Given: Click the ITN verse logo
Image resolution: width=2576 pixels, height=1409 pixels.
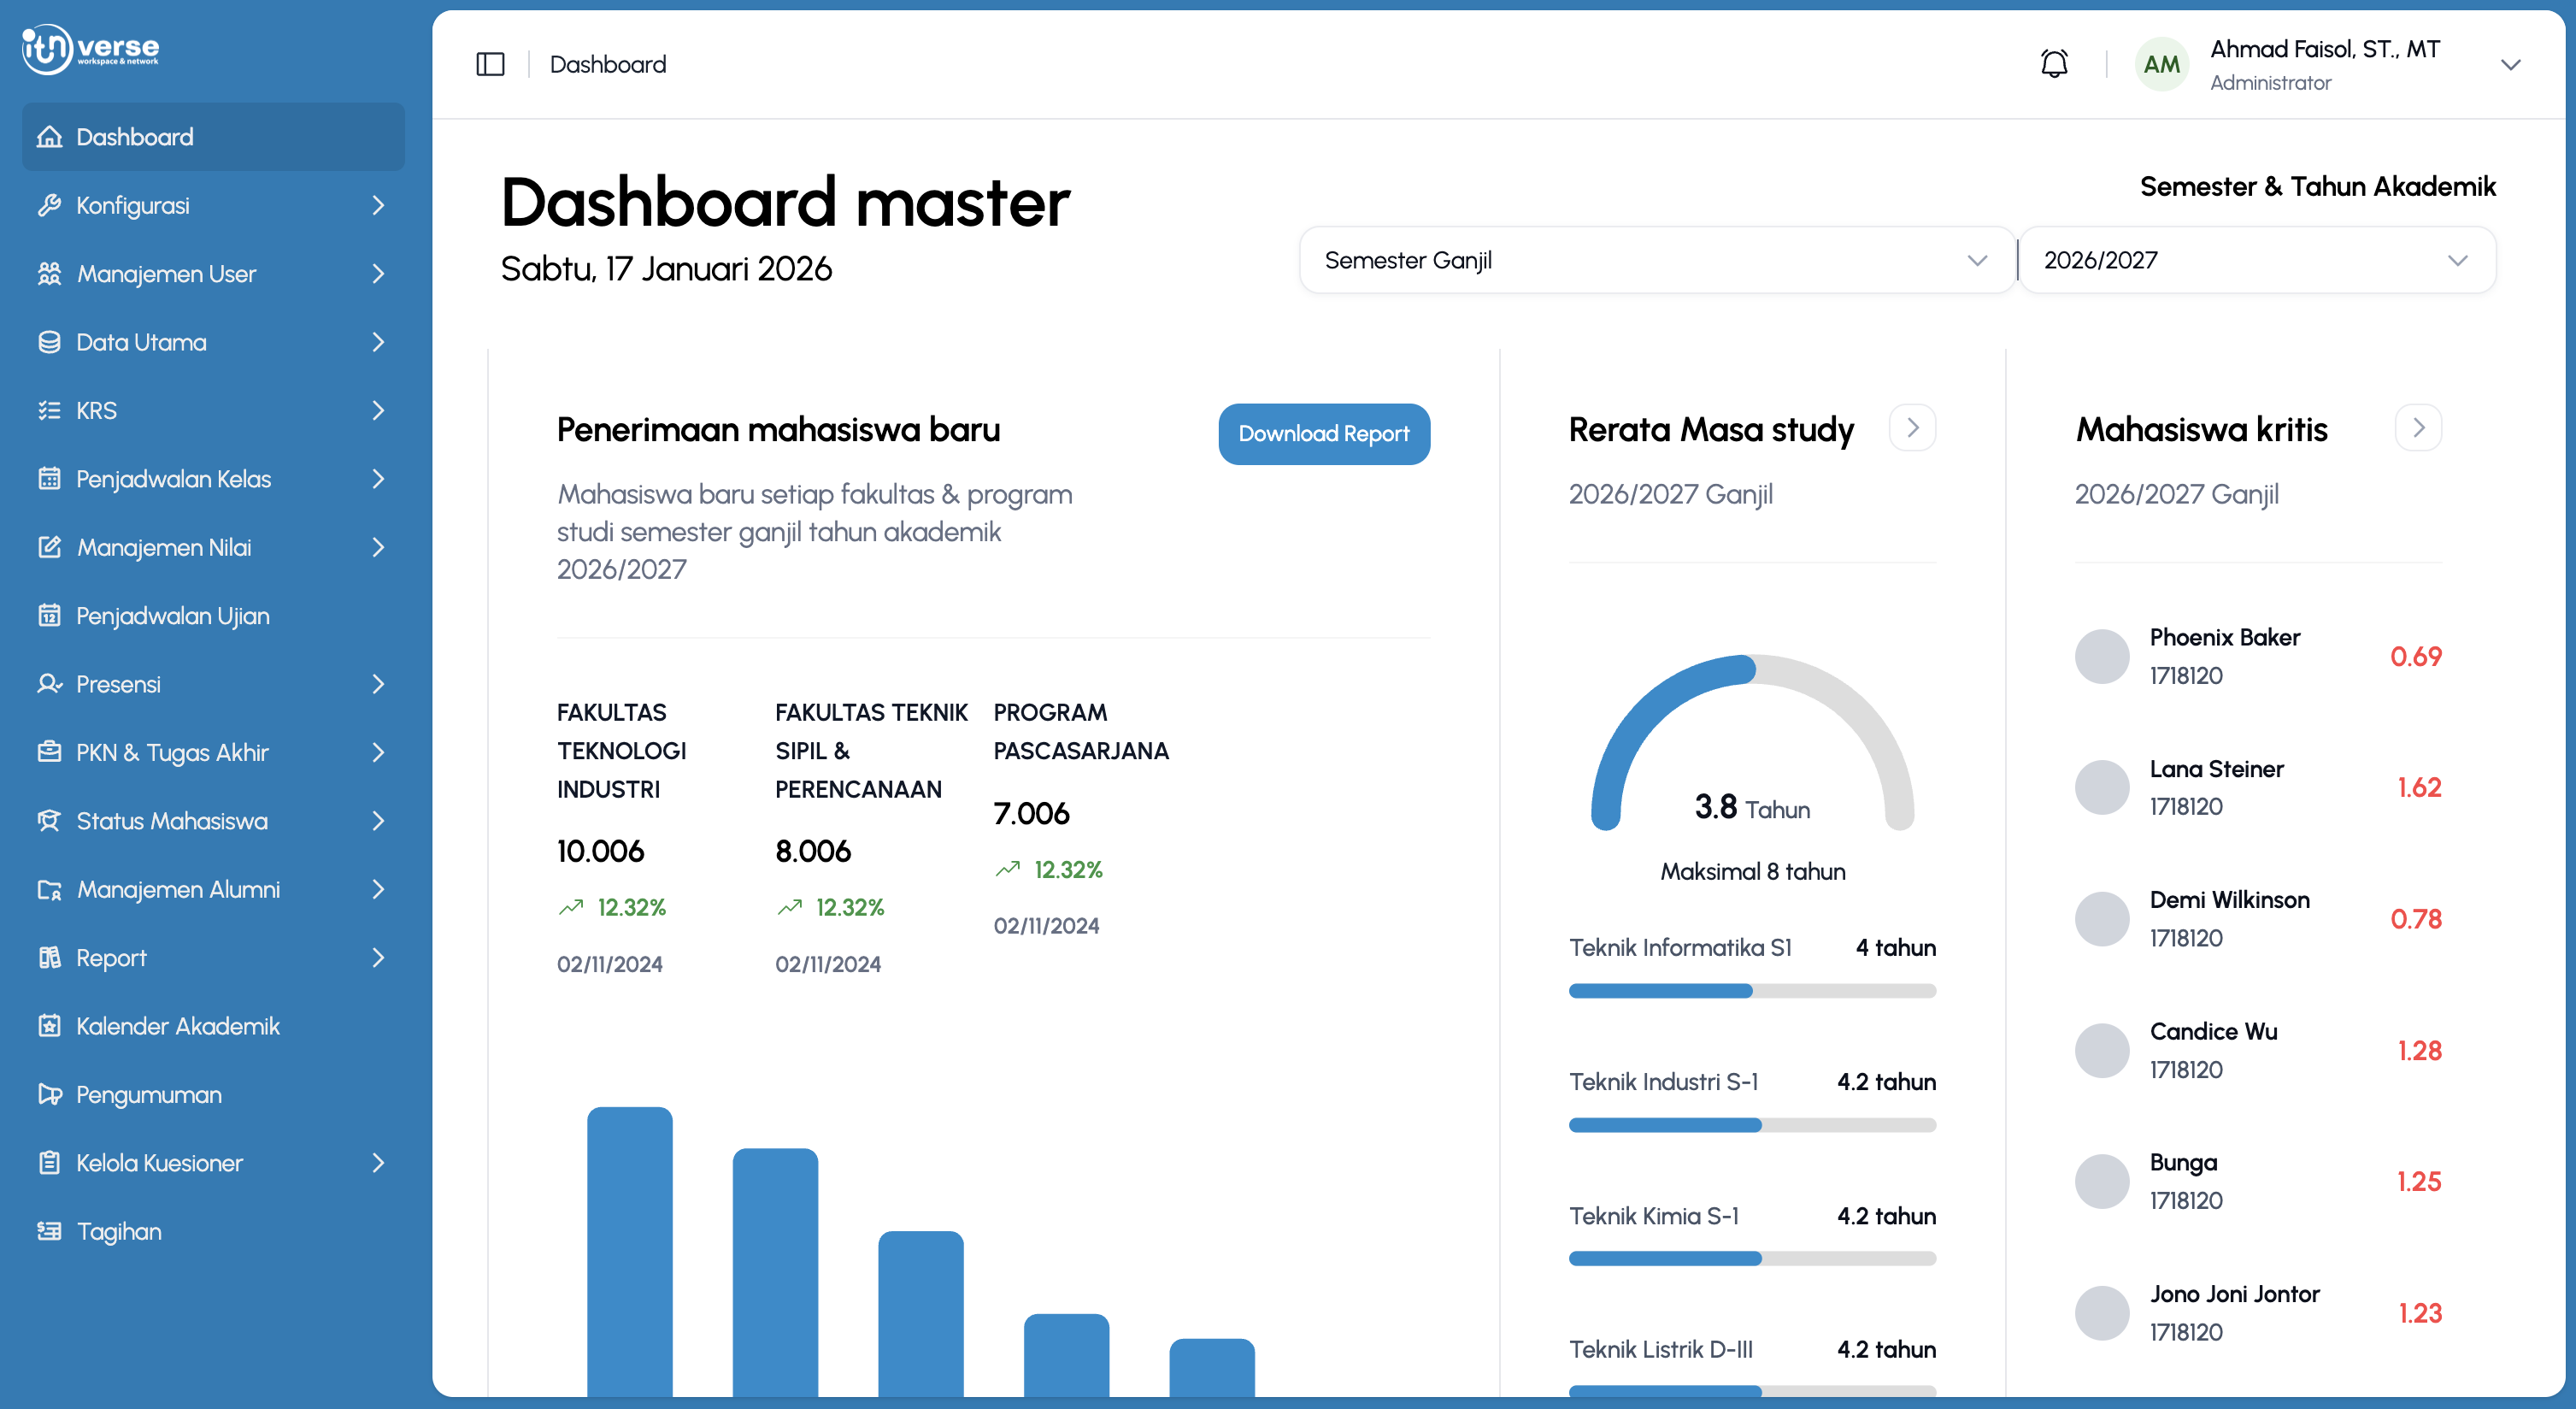Looking at the screenshot, I should point(90,48).
